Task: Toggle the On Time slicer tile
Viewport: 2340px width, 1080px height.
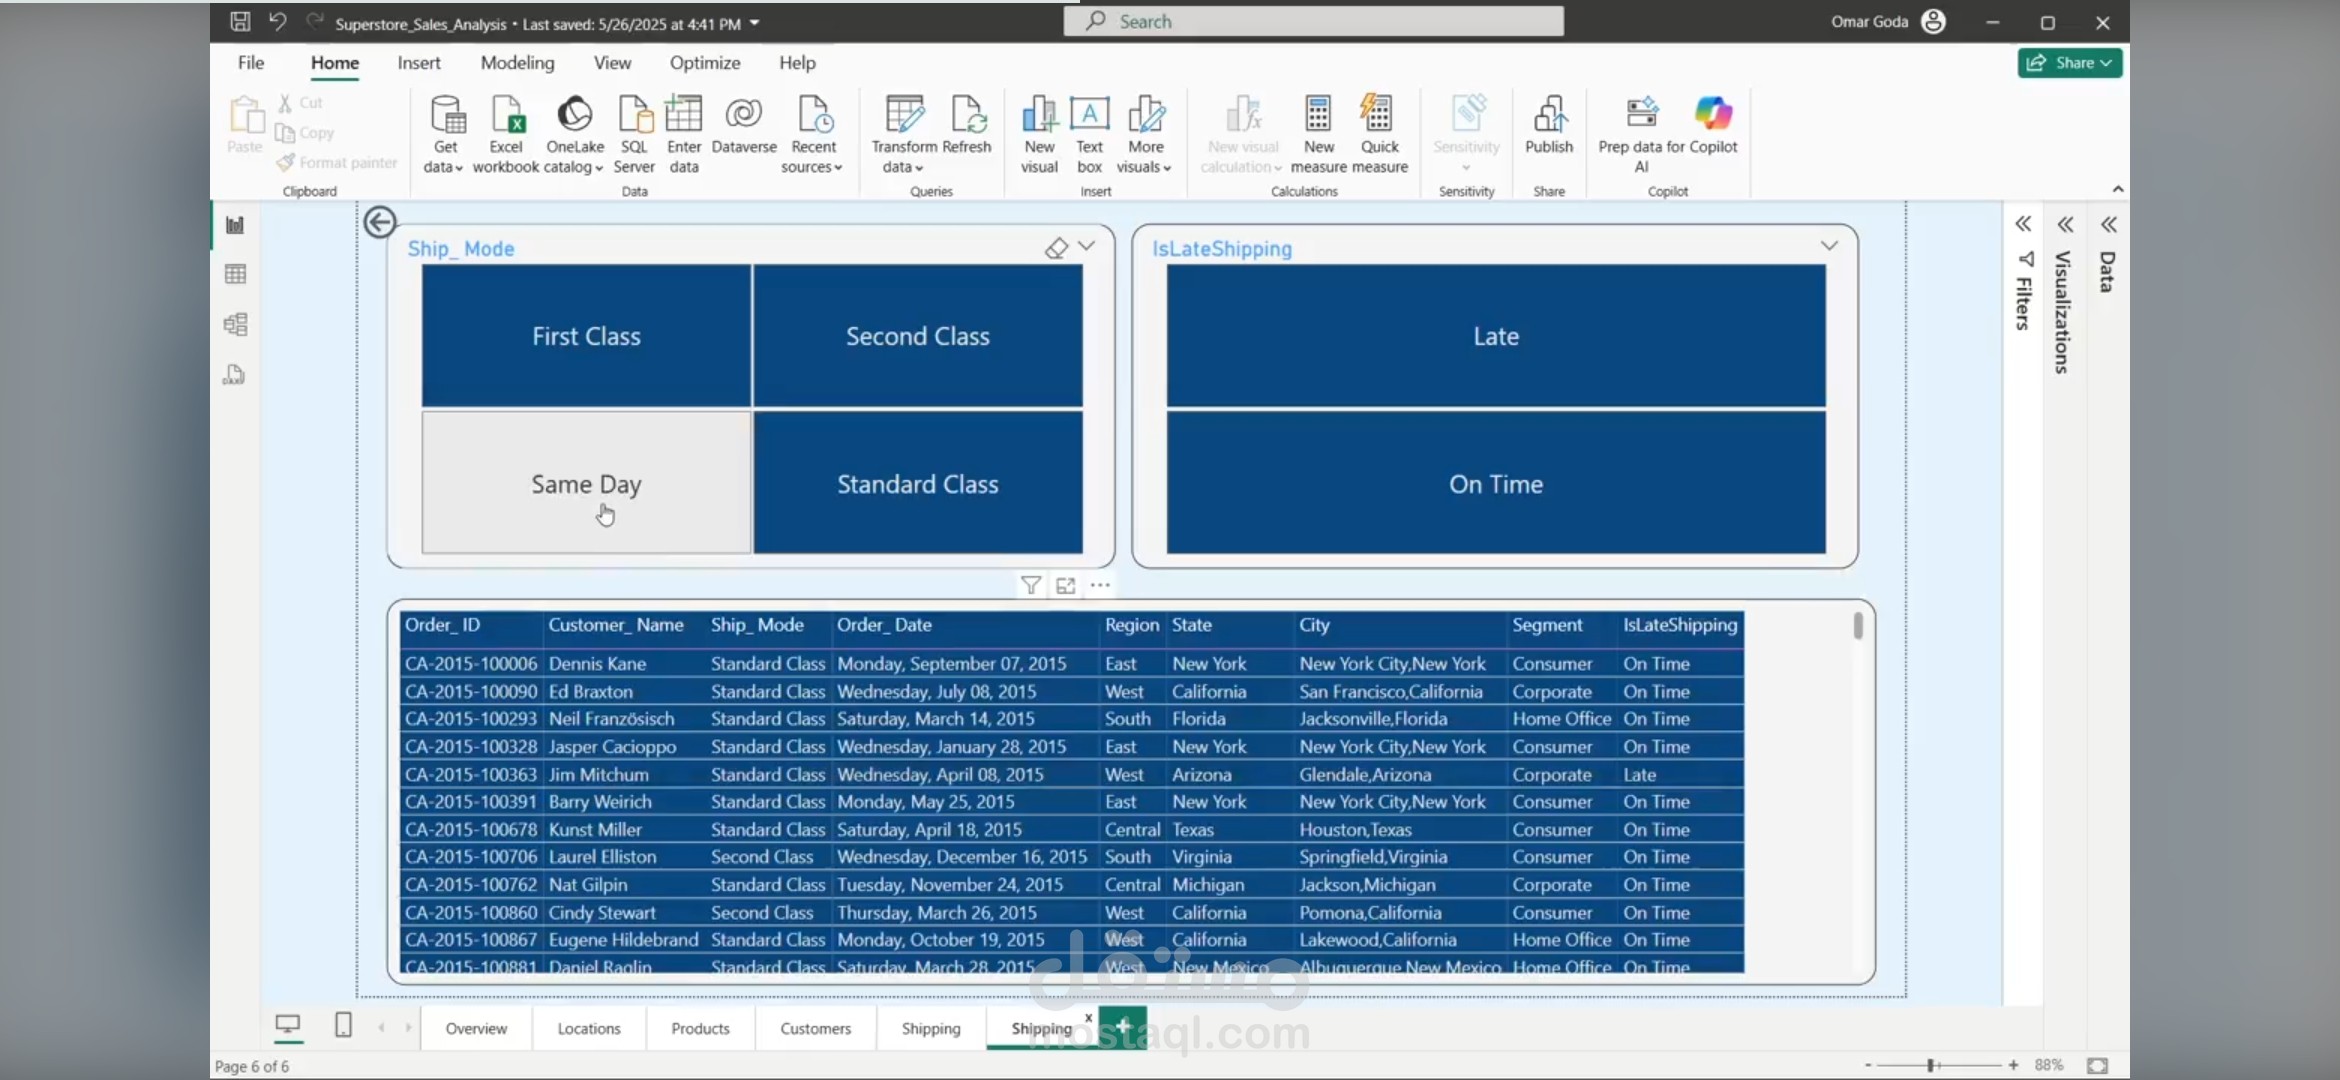Action: (x=1496, y=483)
